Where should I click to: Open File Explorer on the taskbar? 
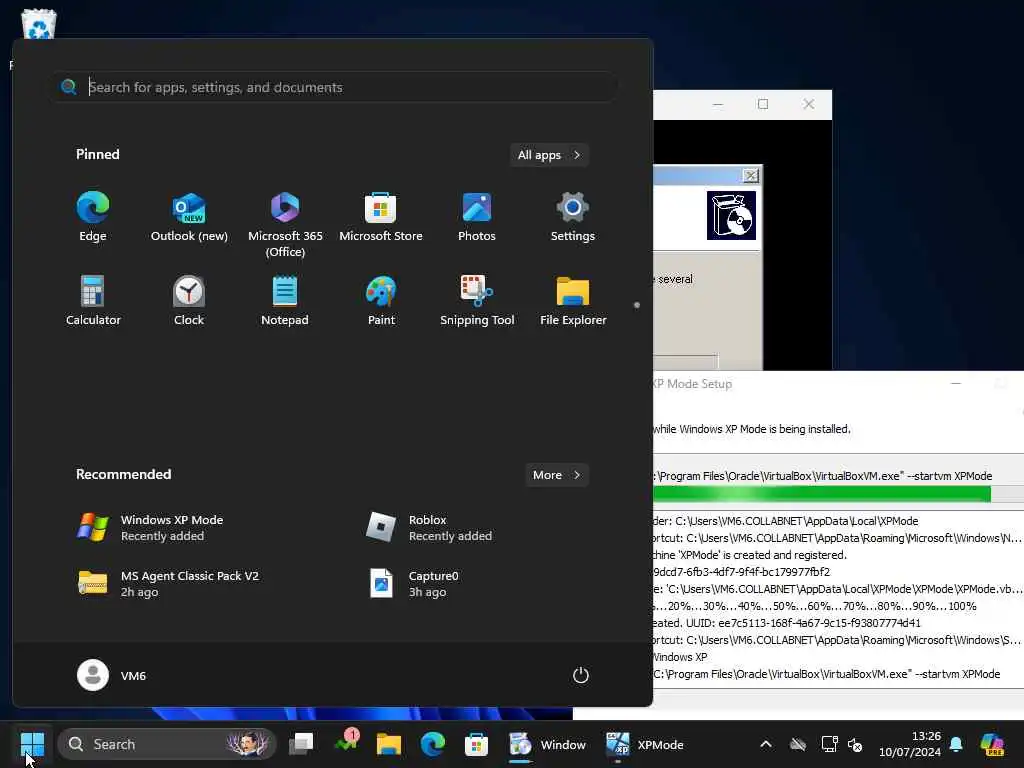point(389,744)
